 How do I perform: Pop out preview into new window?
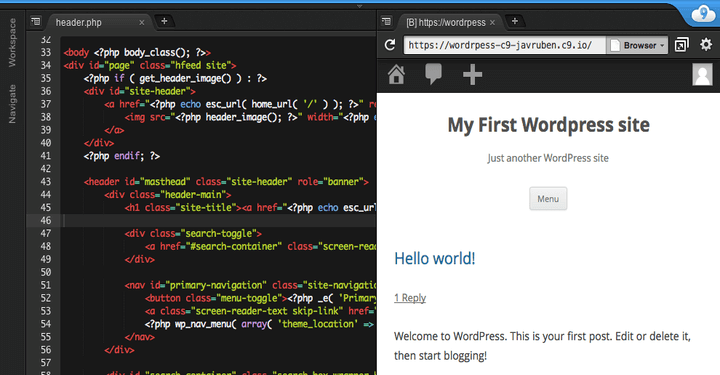(681, 45)
